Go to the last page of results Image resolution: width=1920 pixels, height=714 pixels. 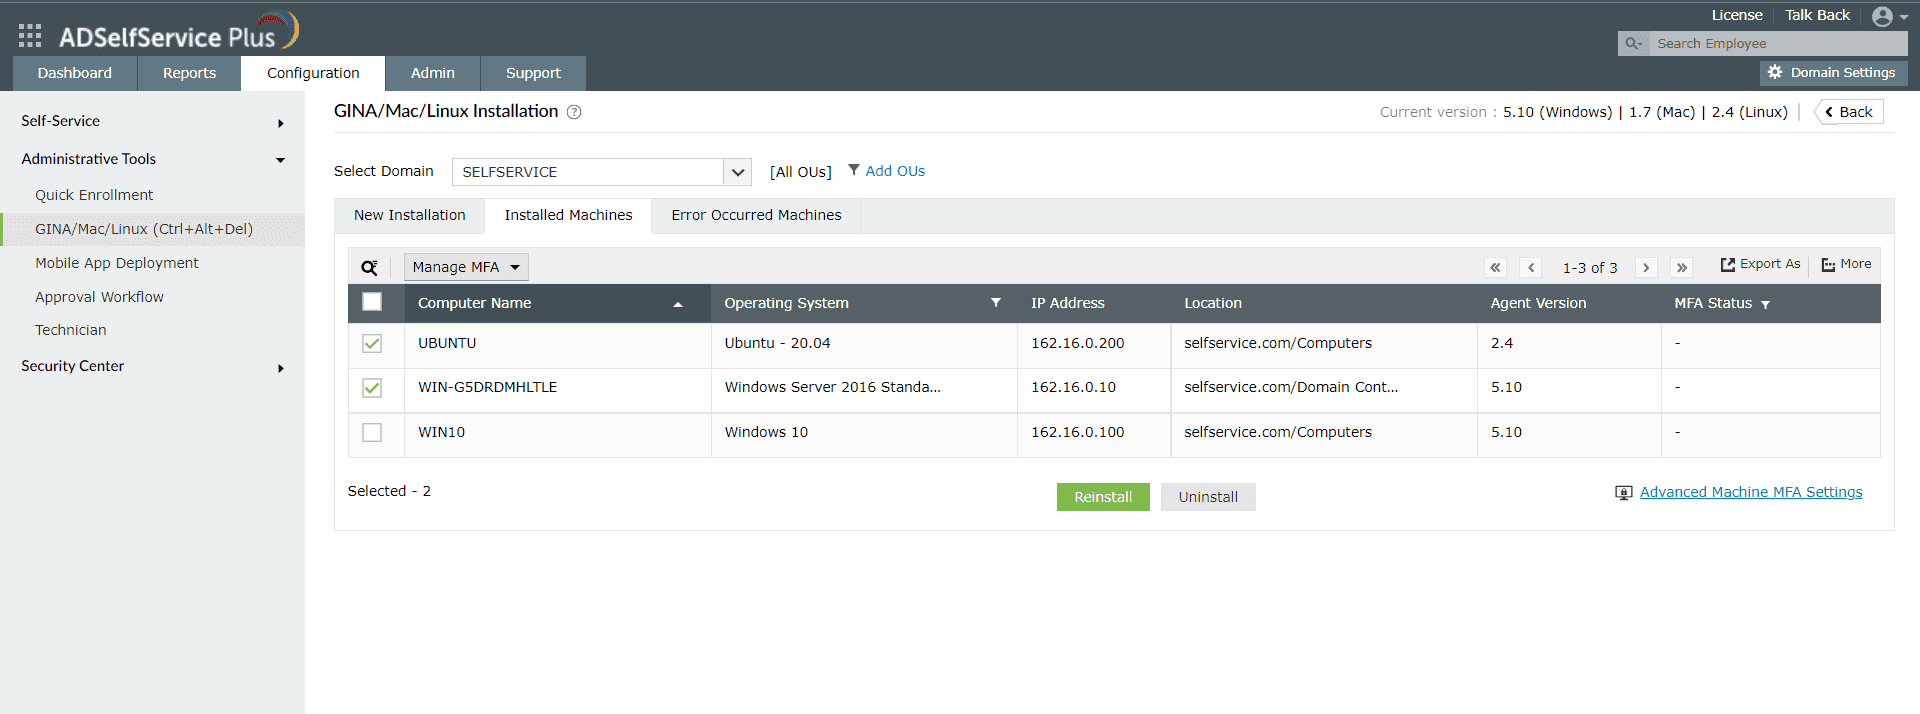point(1682,267)
